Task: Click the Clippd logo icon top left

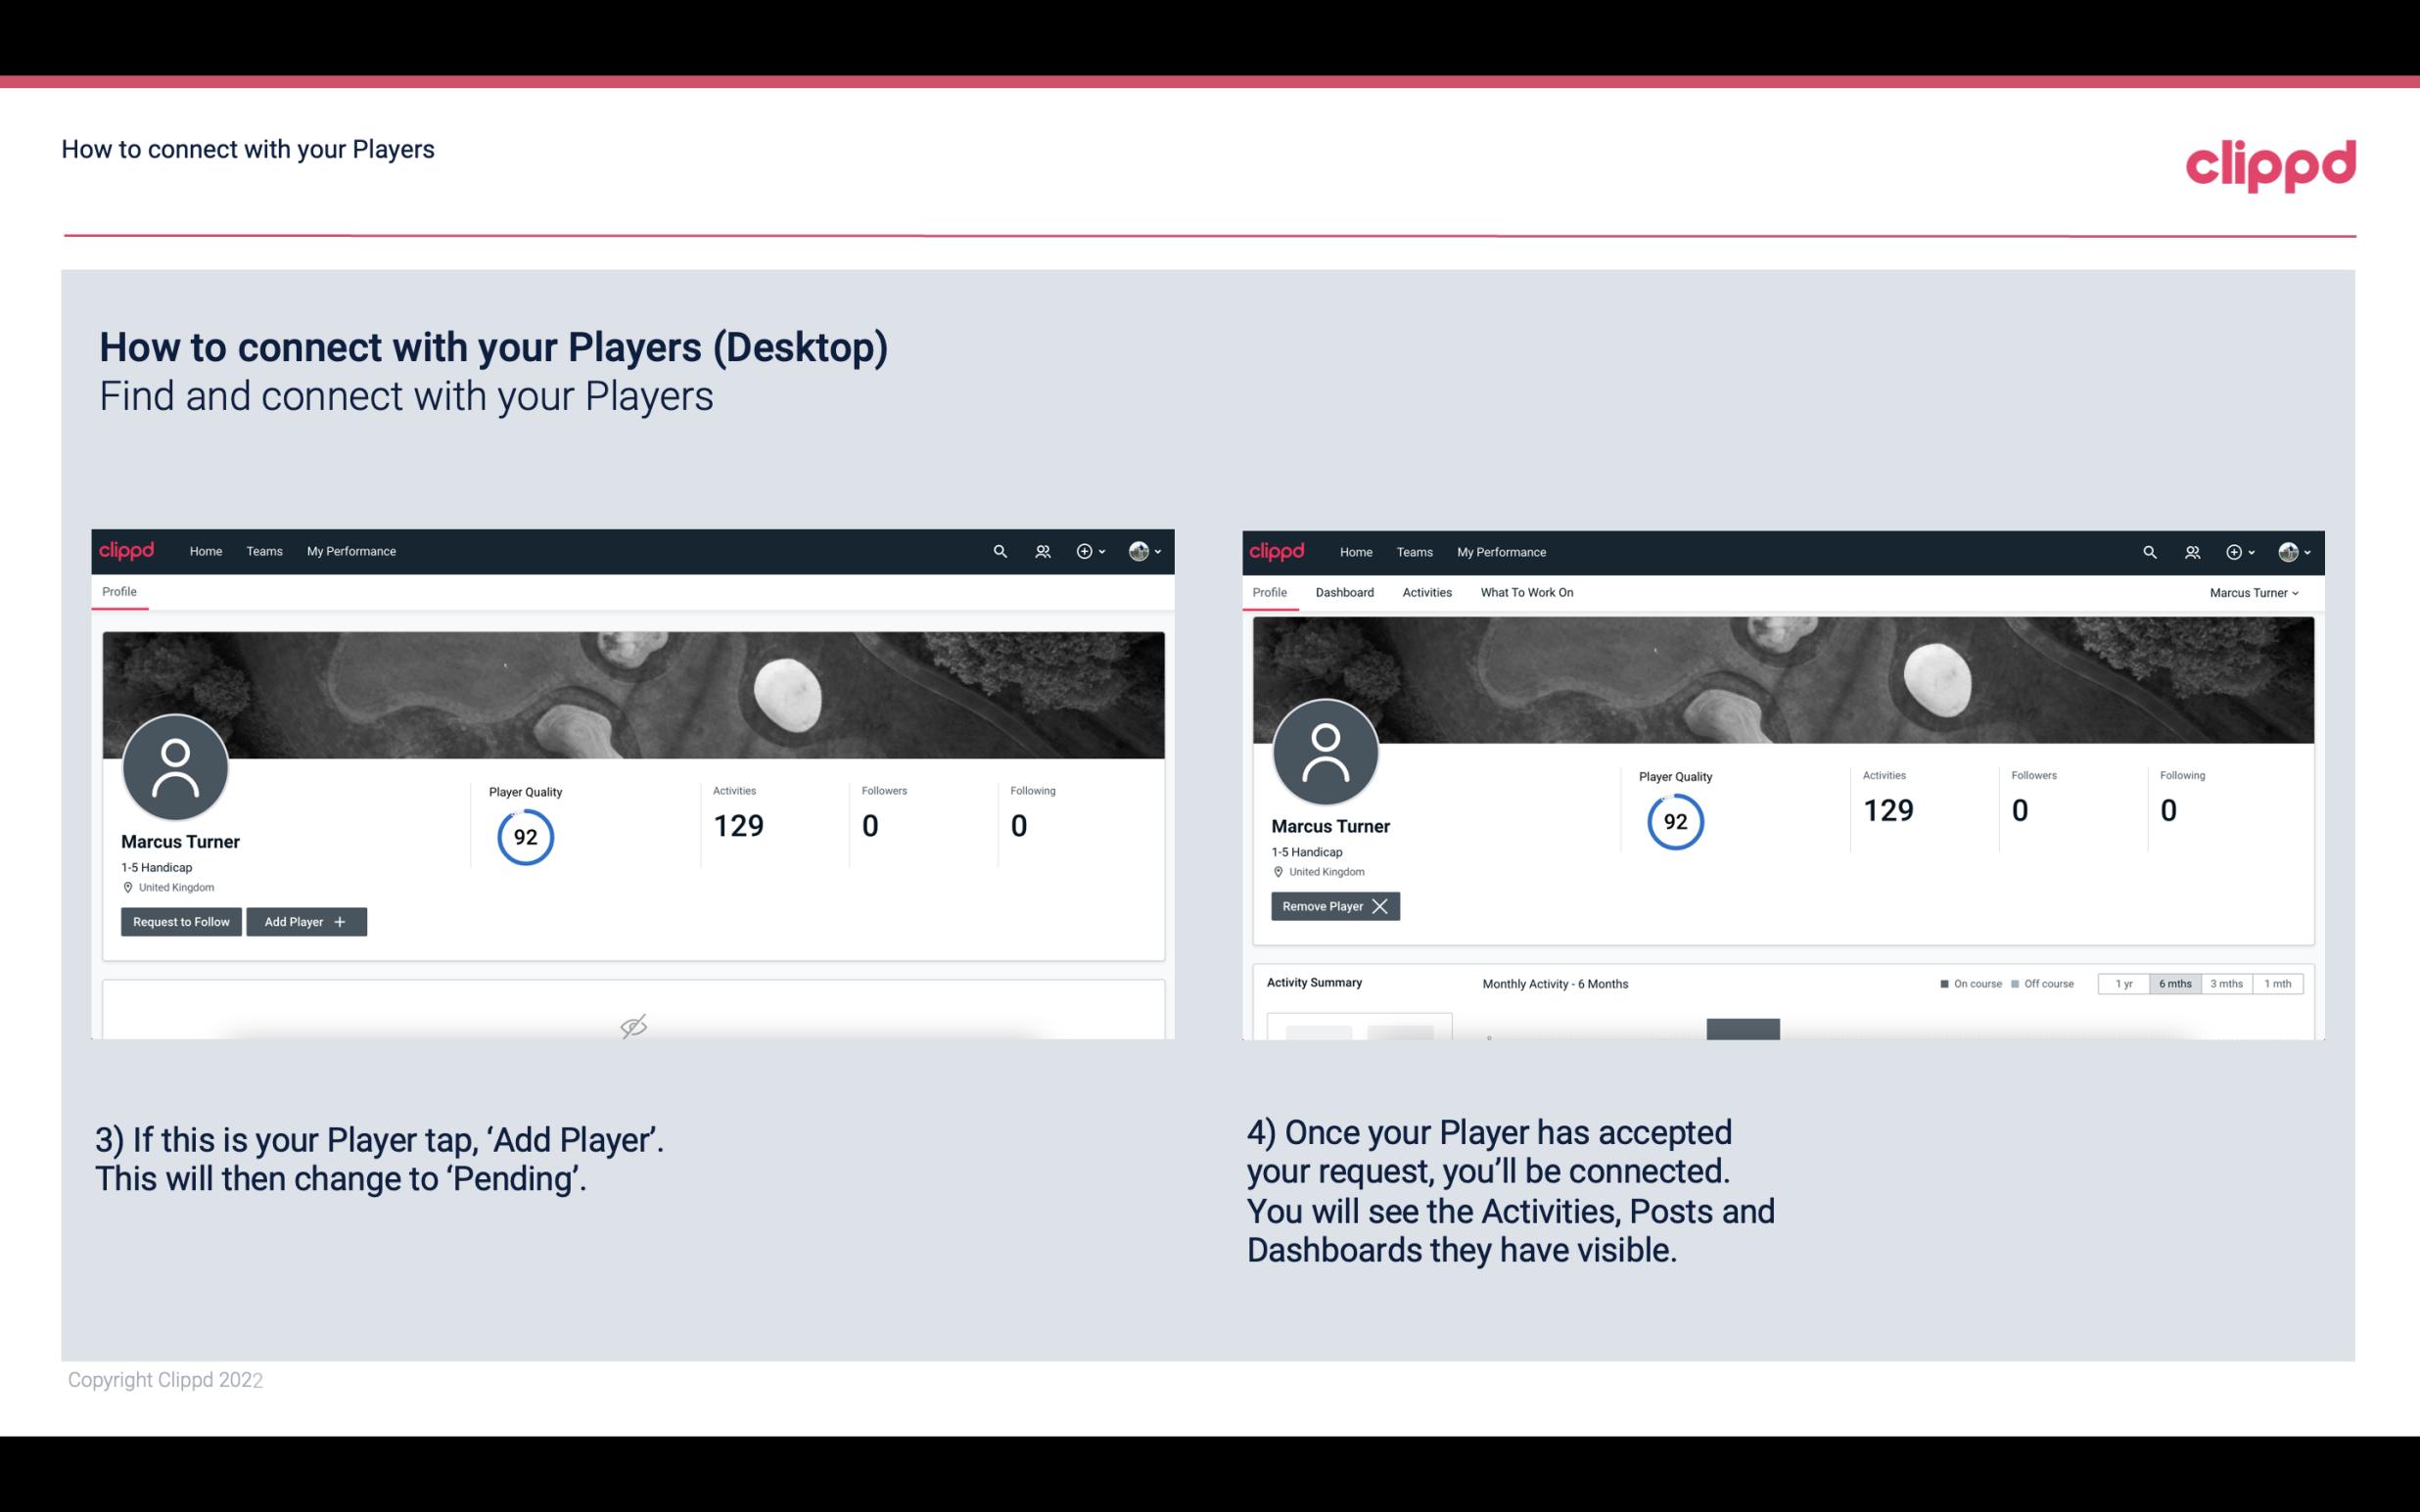Action: 127,550
